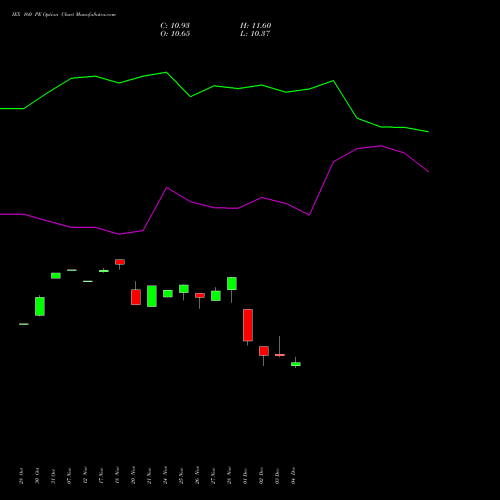Click the high value 'H: 11.60'
Viewport: 500px width, 500px height.
point(255,26)
